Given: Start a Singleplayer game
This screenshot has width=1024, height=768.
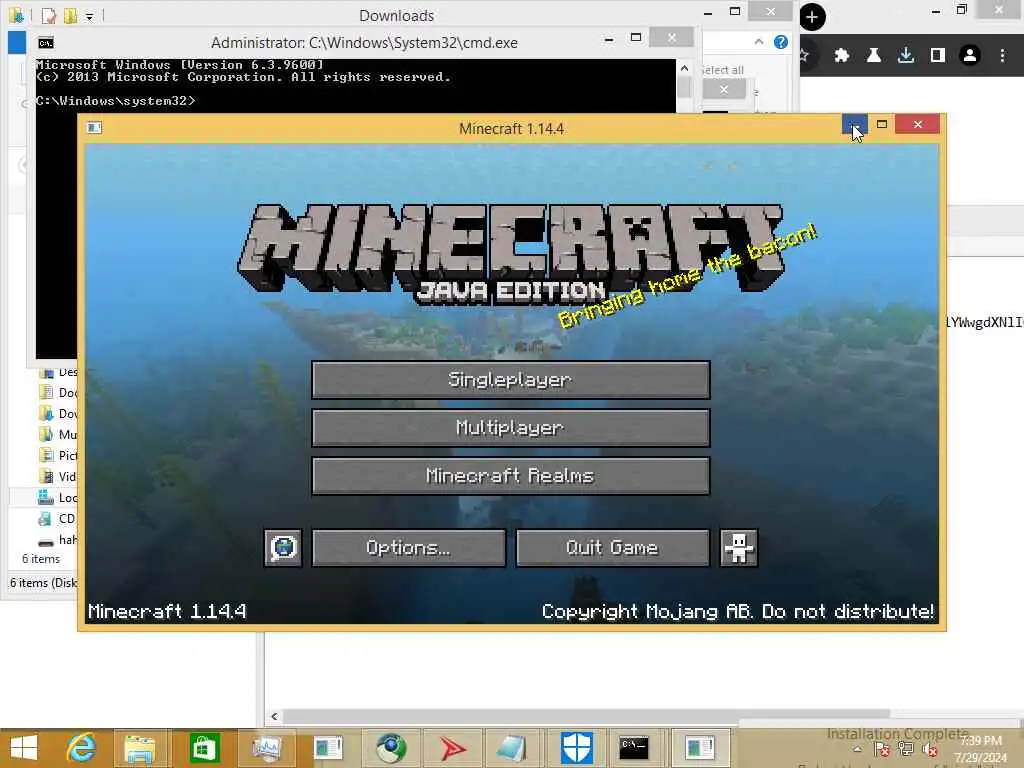Looking at the screenshot, I should (511, 379).
